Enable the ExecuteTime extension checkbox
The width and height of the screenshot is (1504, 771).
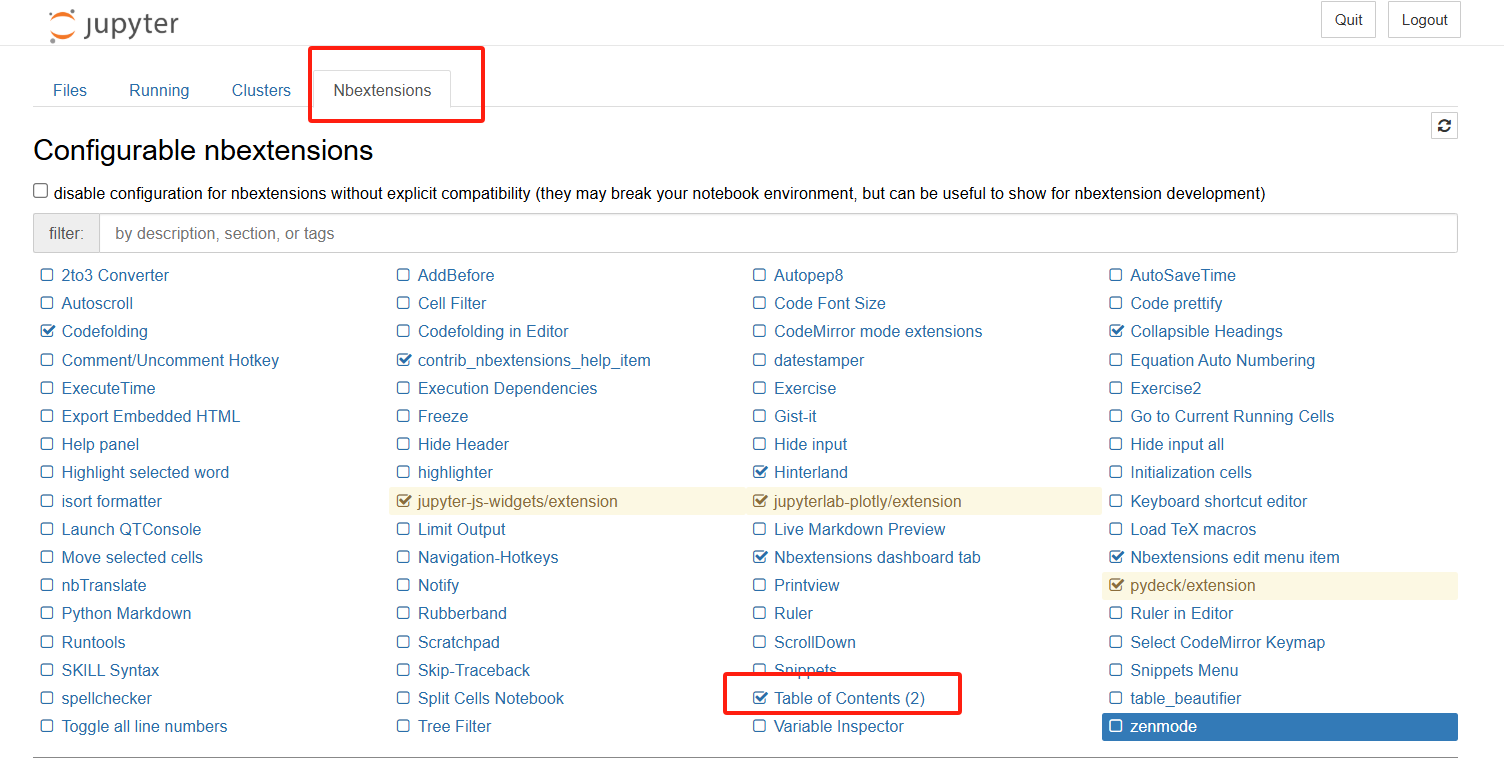pyautogui.click(x=47, y=388)
